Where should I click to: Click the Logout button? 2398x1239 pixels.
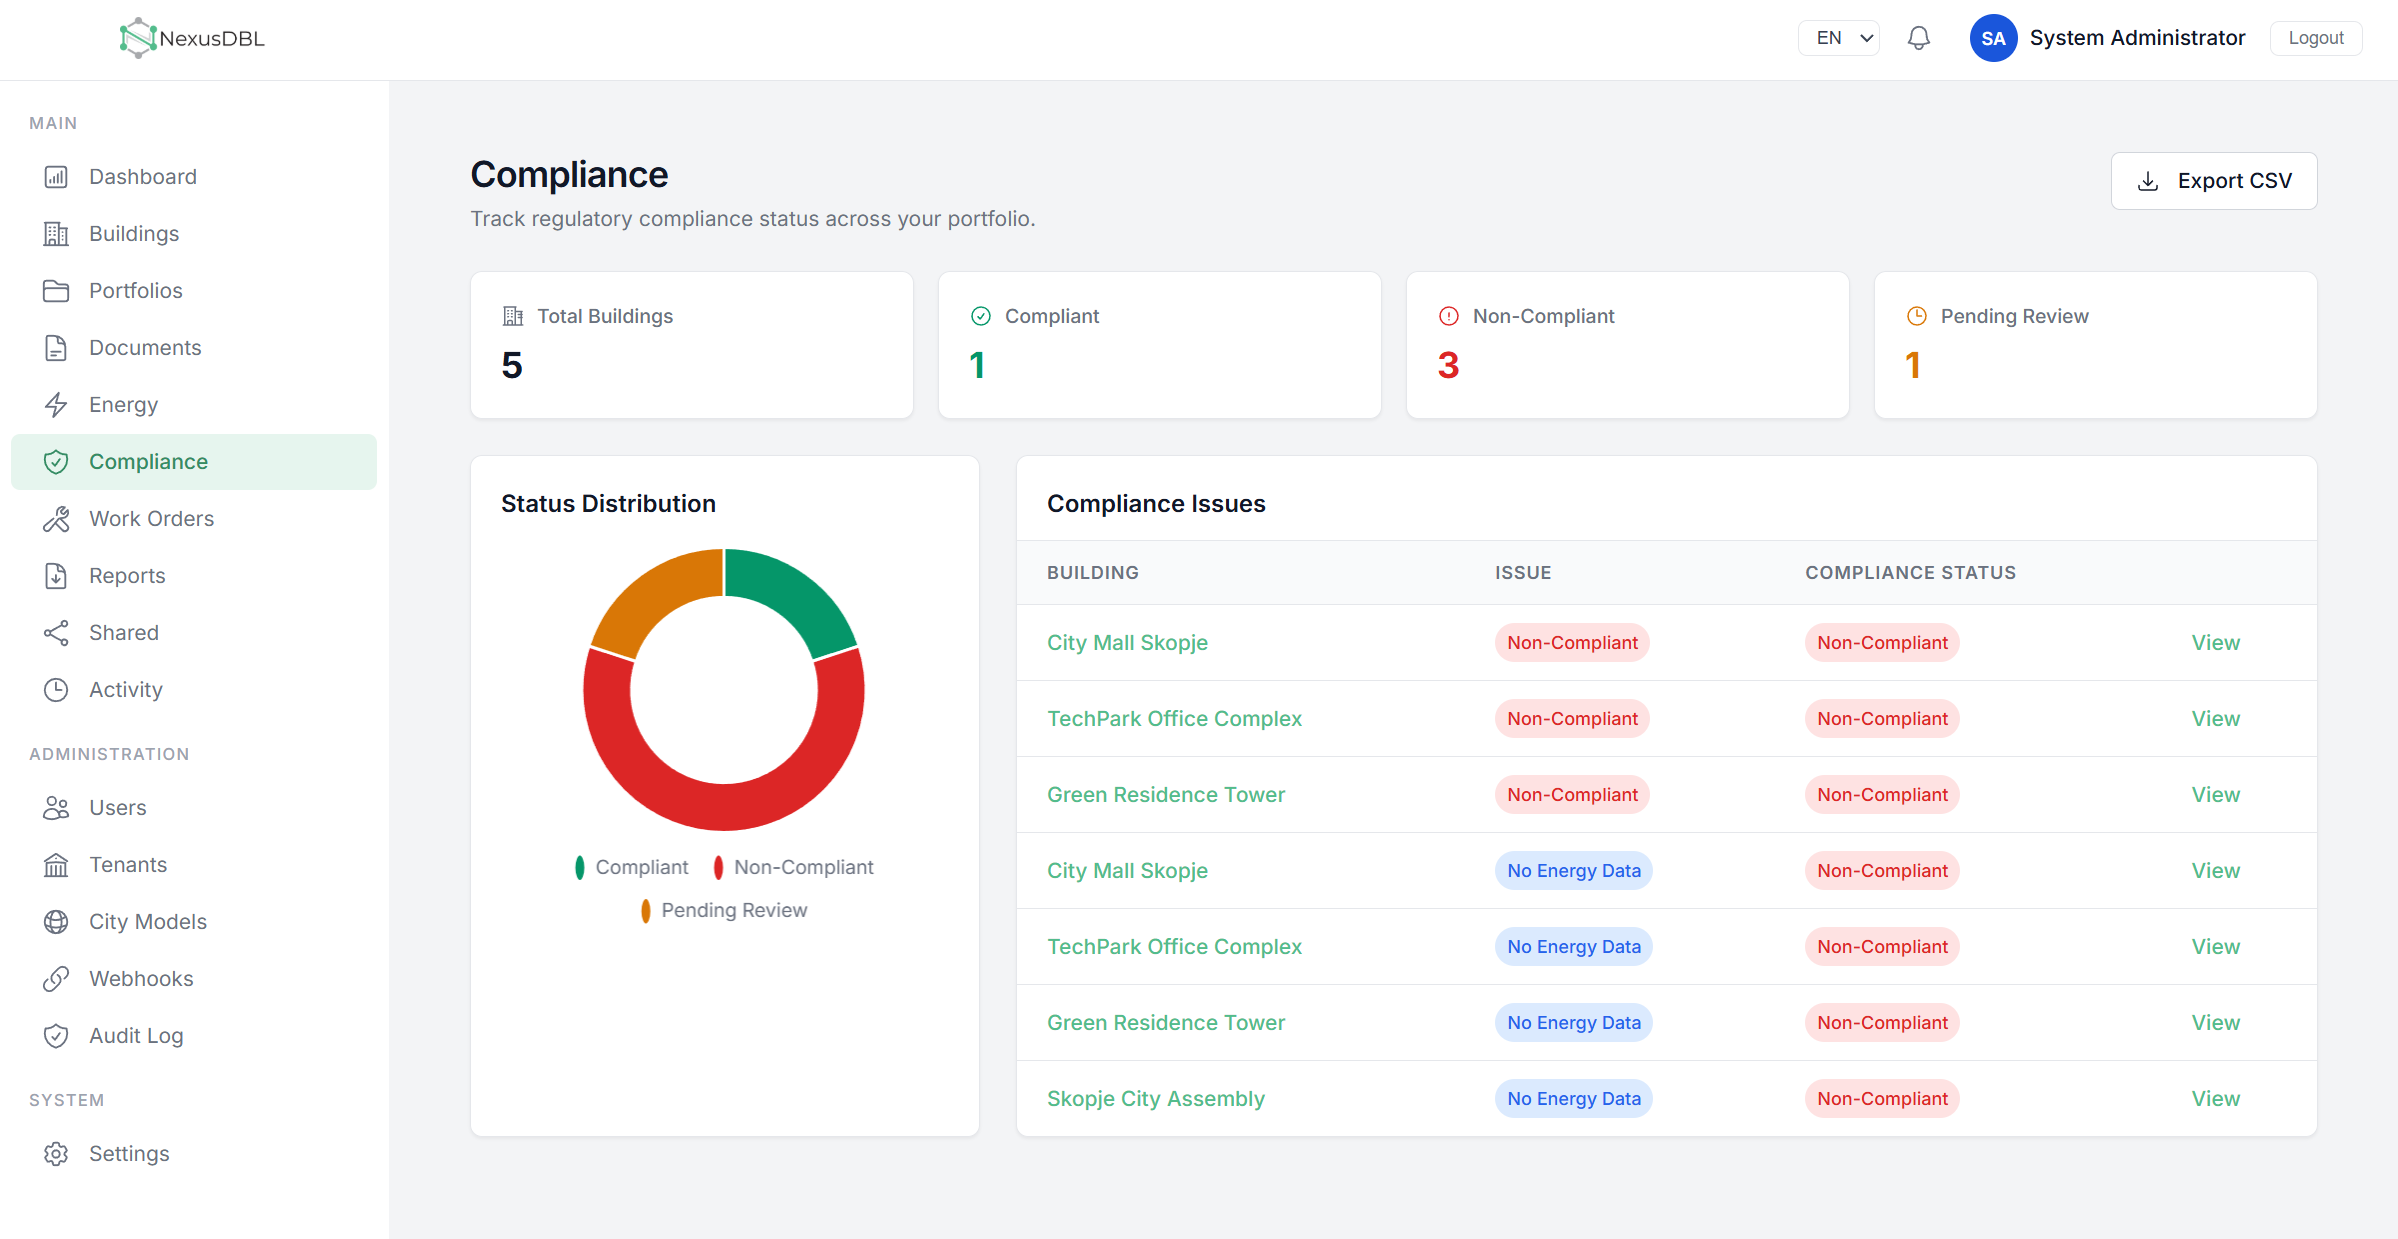coord(2316,38)
